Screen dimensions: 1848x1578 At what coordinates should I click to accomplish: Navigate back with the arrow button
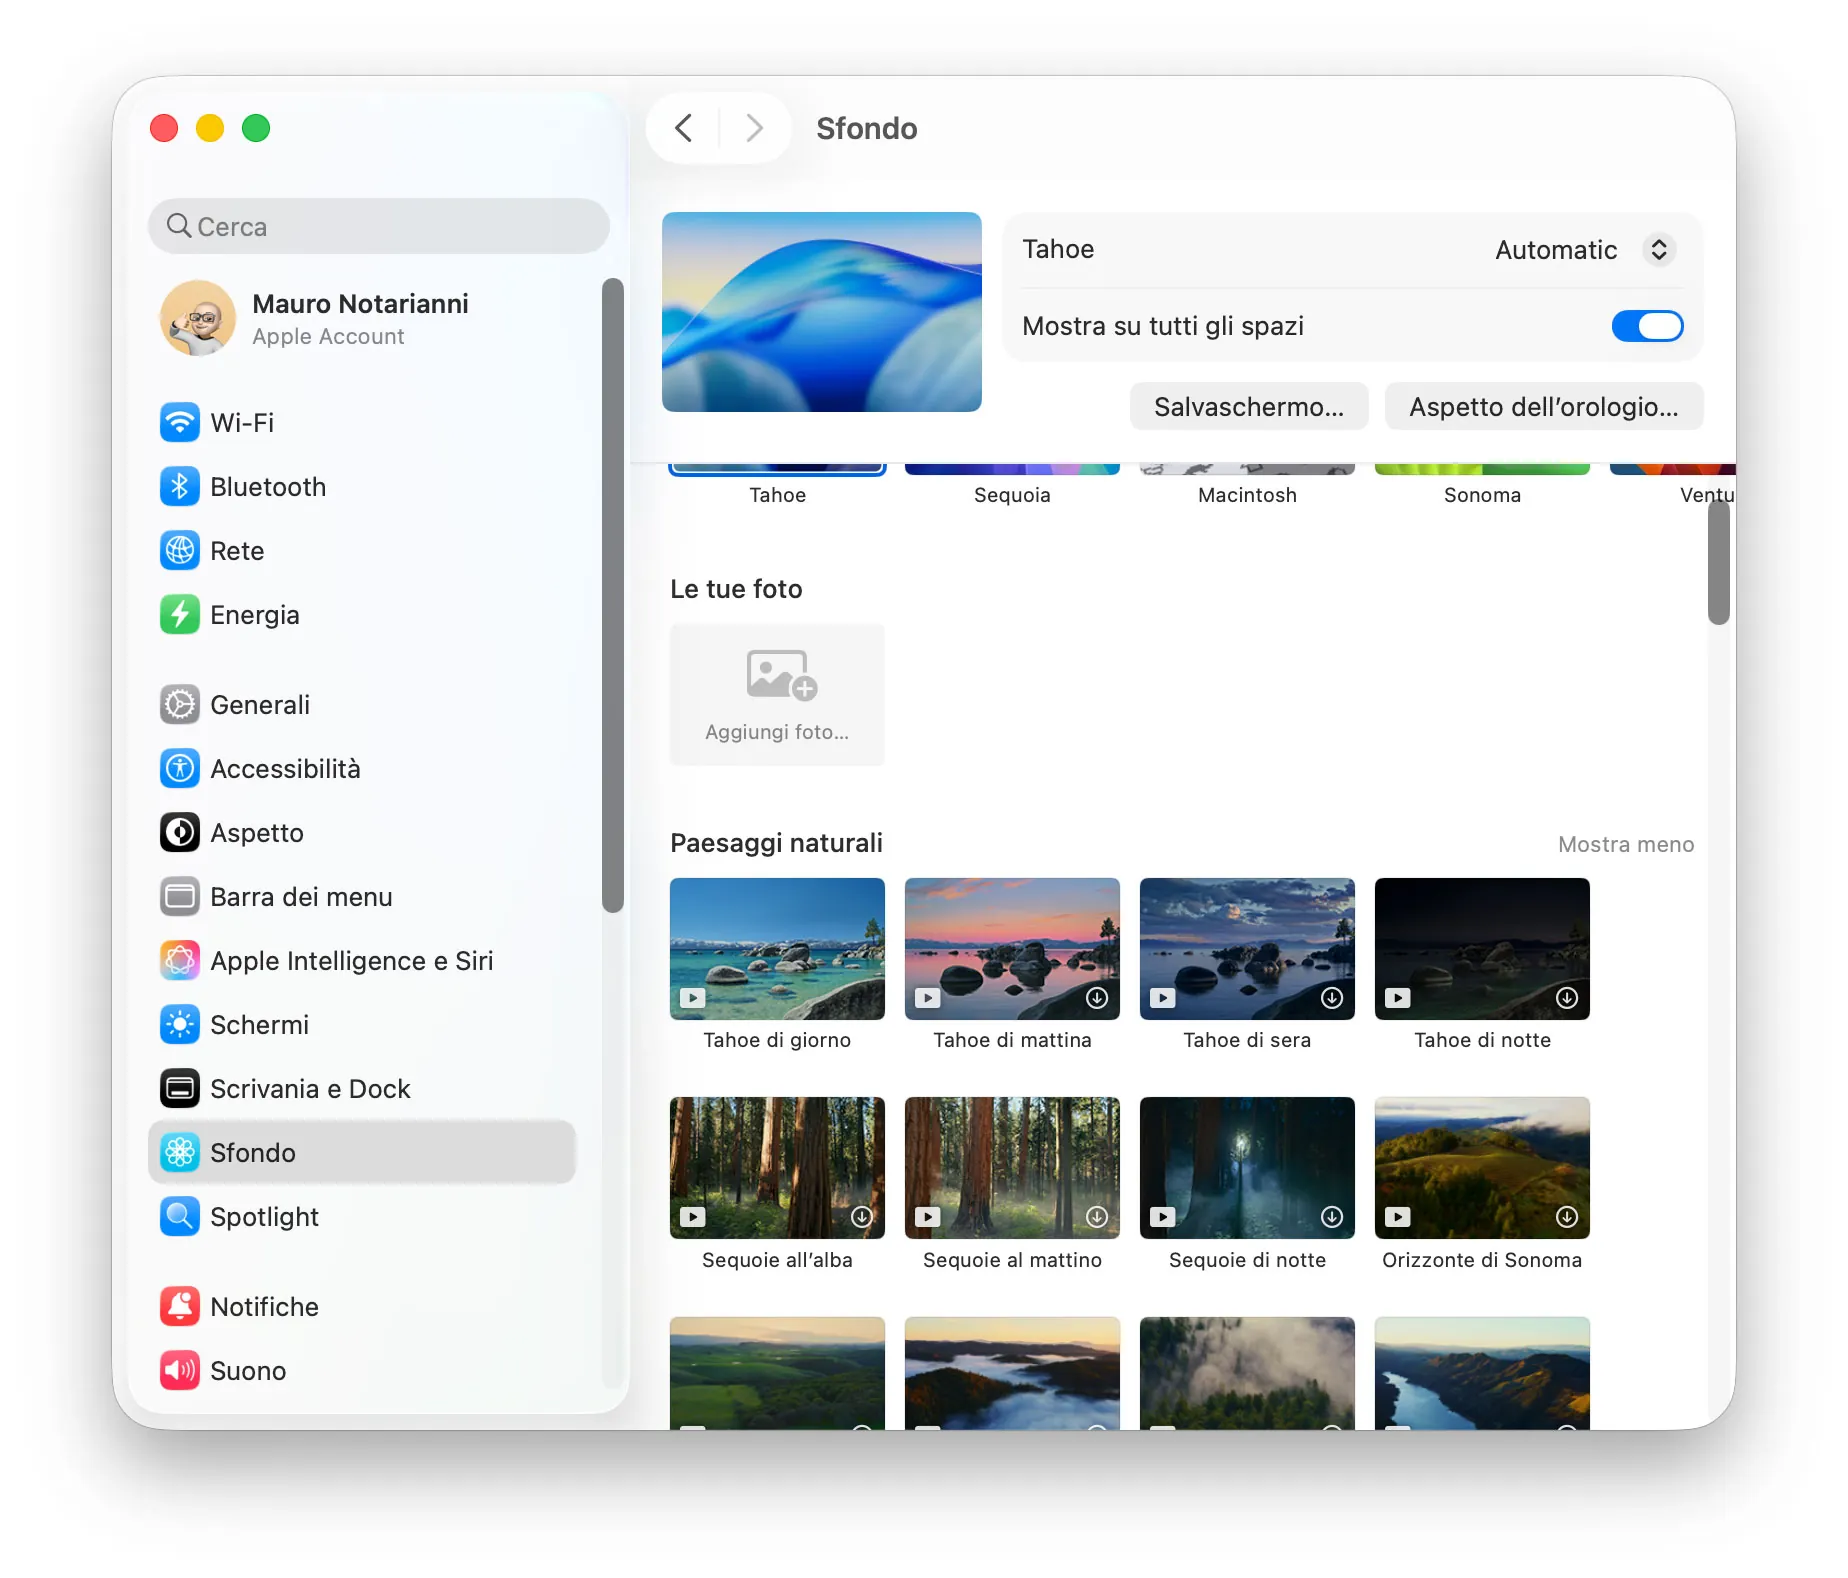click(684, 128)
